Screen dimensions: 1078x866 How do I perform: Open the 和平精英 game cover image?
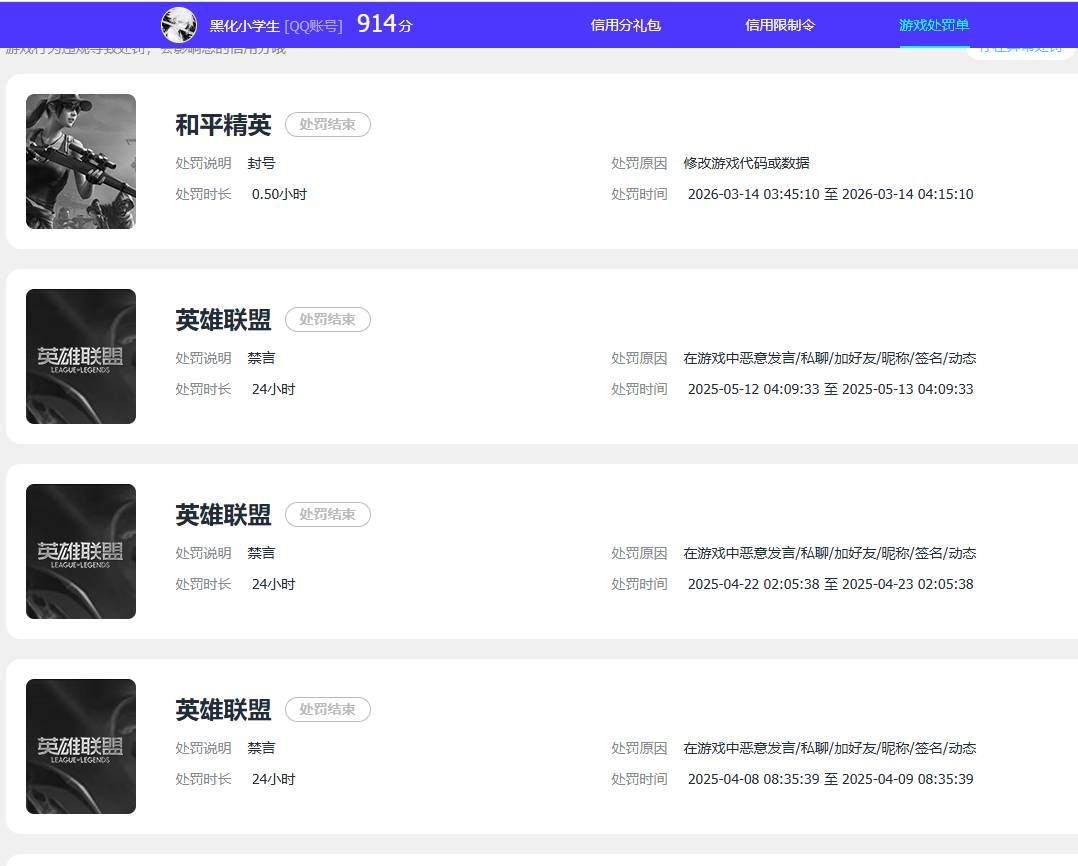click(x=81, y=162)
